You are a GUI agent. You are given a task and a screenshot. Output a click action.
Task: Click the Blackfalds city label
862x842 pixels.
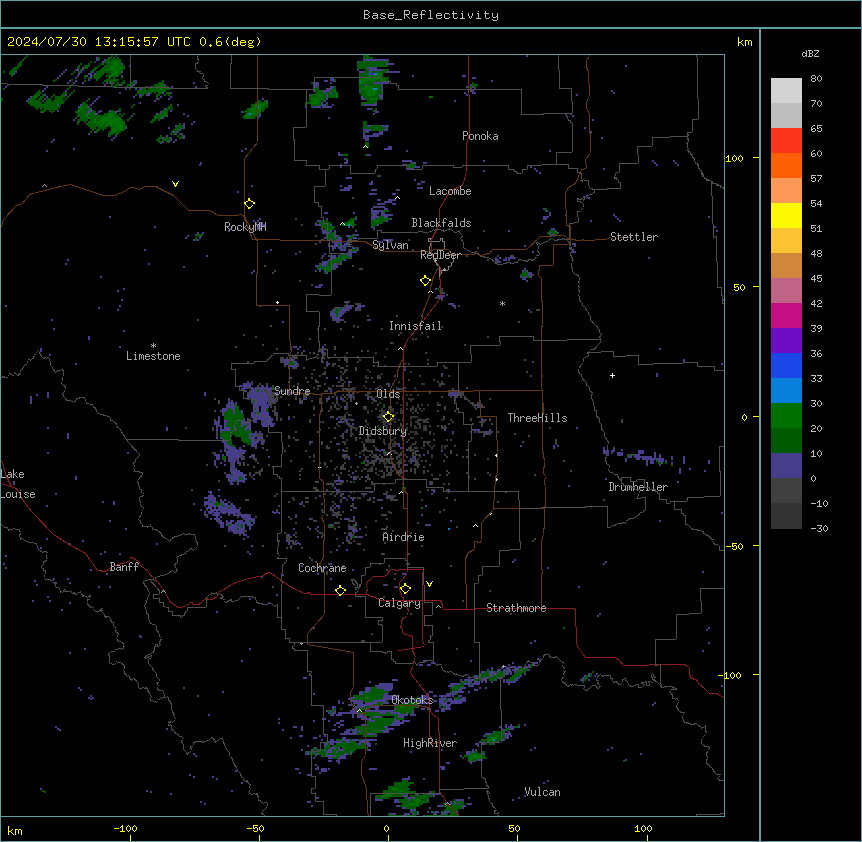[x=441, y=223]
